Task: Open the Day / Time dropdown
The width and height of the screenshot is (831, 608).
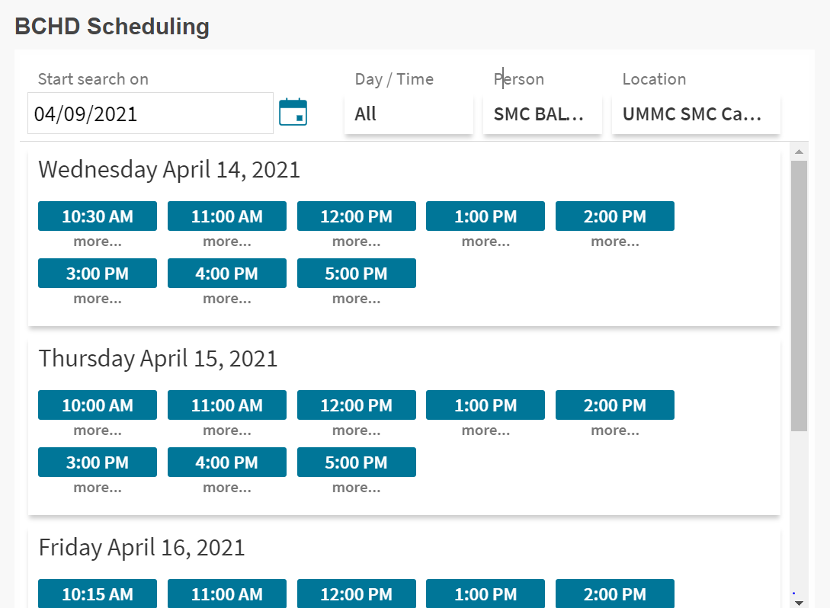Action: (408, 114)
